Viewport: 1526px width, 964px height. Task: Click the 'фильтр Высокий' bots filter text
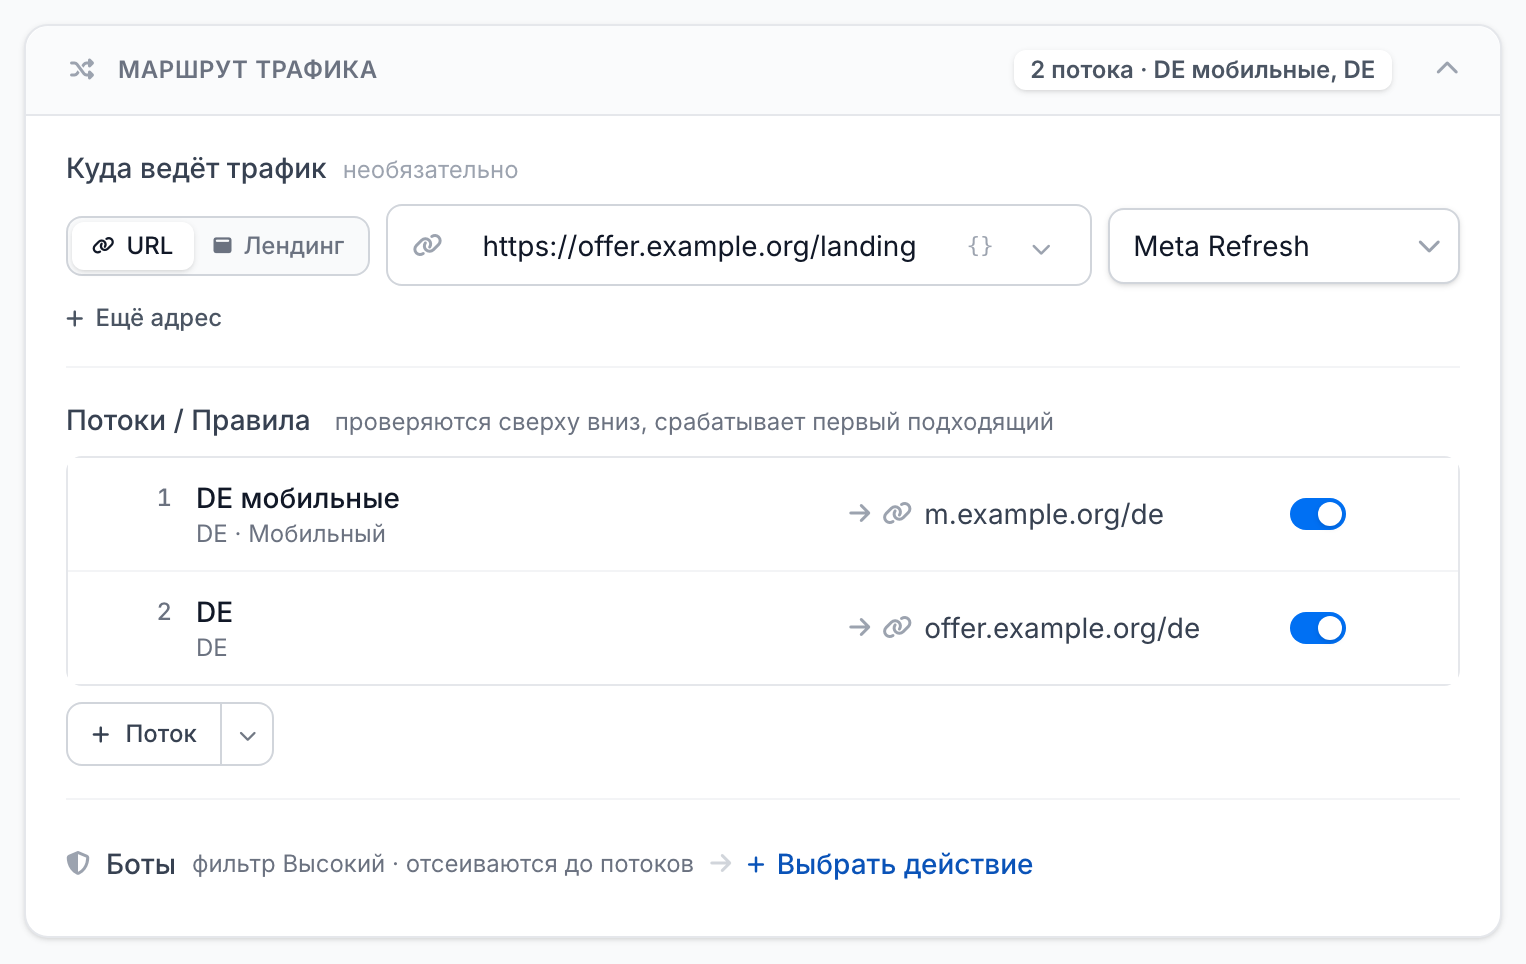tap(289, 864)
